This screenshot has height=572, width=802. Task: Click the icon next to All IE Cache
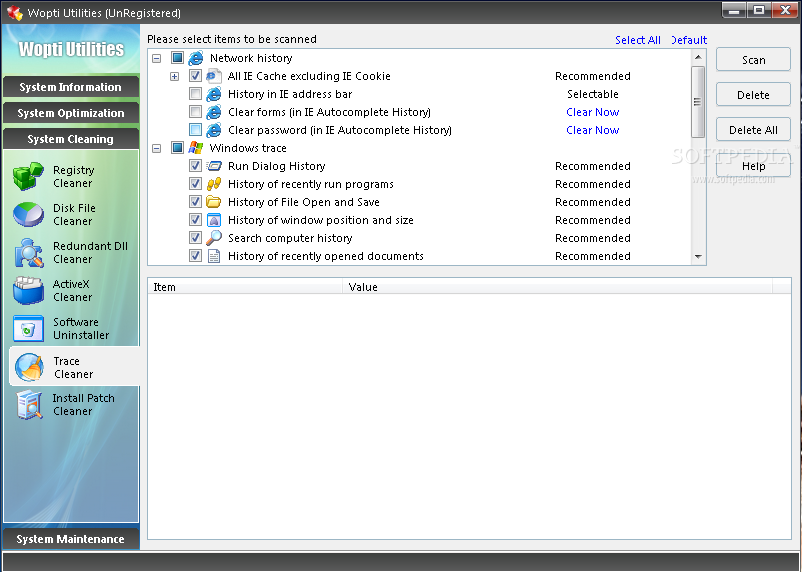point(214,76)
